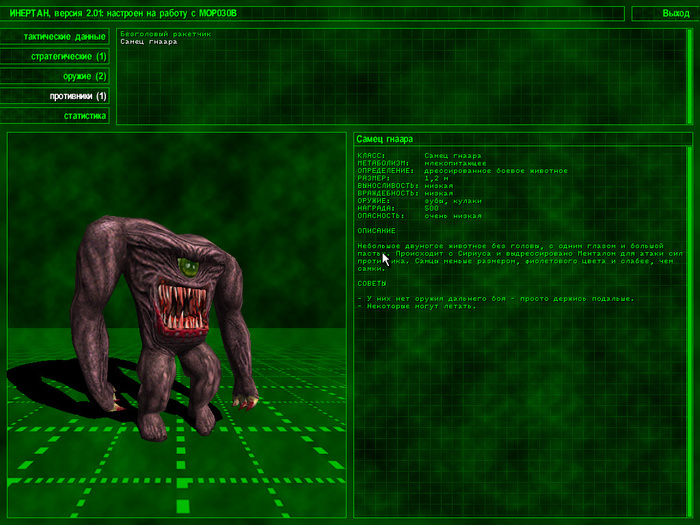The height and width of the screenshot is (525, 700).
Task: Click the ИНЕРТАН version title bar
Action: click(x=312, y=13)
